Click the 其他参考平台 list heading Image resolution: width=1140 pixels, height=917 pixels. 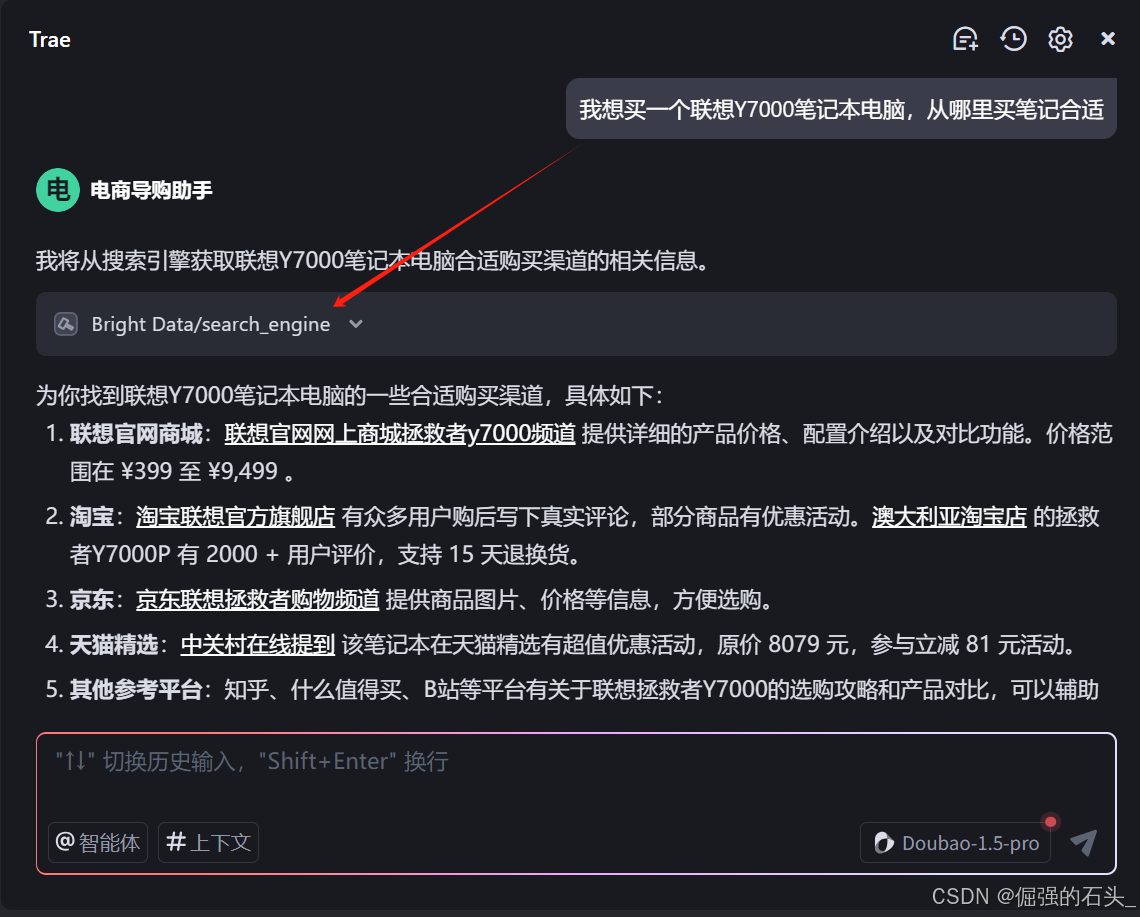pyautogui.click(x=136, y=690)
